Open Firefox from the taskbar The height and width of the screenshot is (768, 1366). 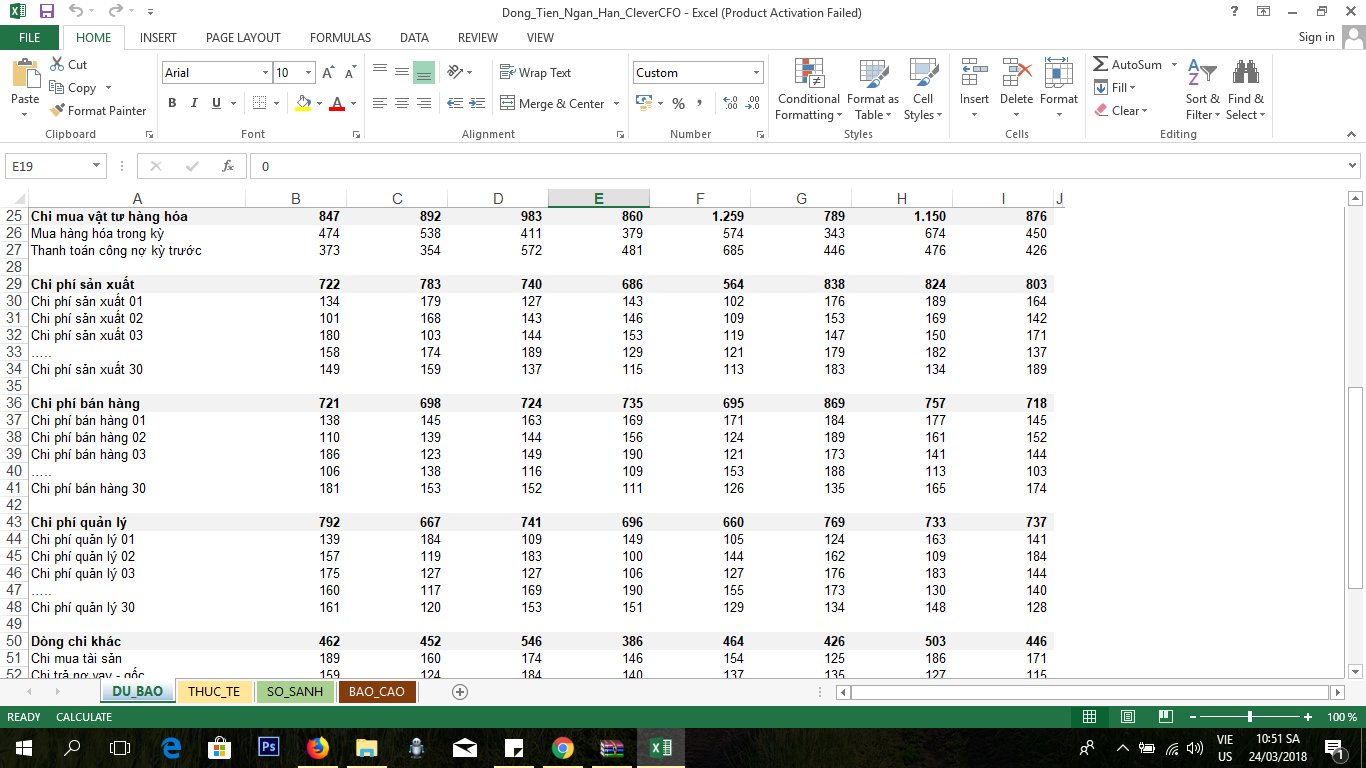coord(317,748)
